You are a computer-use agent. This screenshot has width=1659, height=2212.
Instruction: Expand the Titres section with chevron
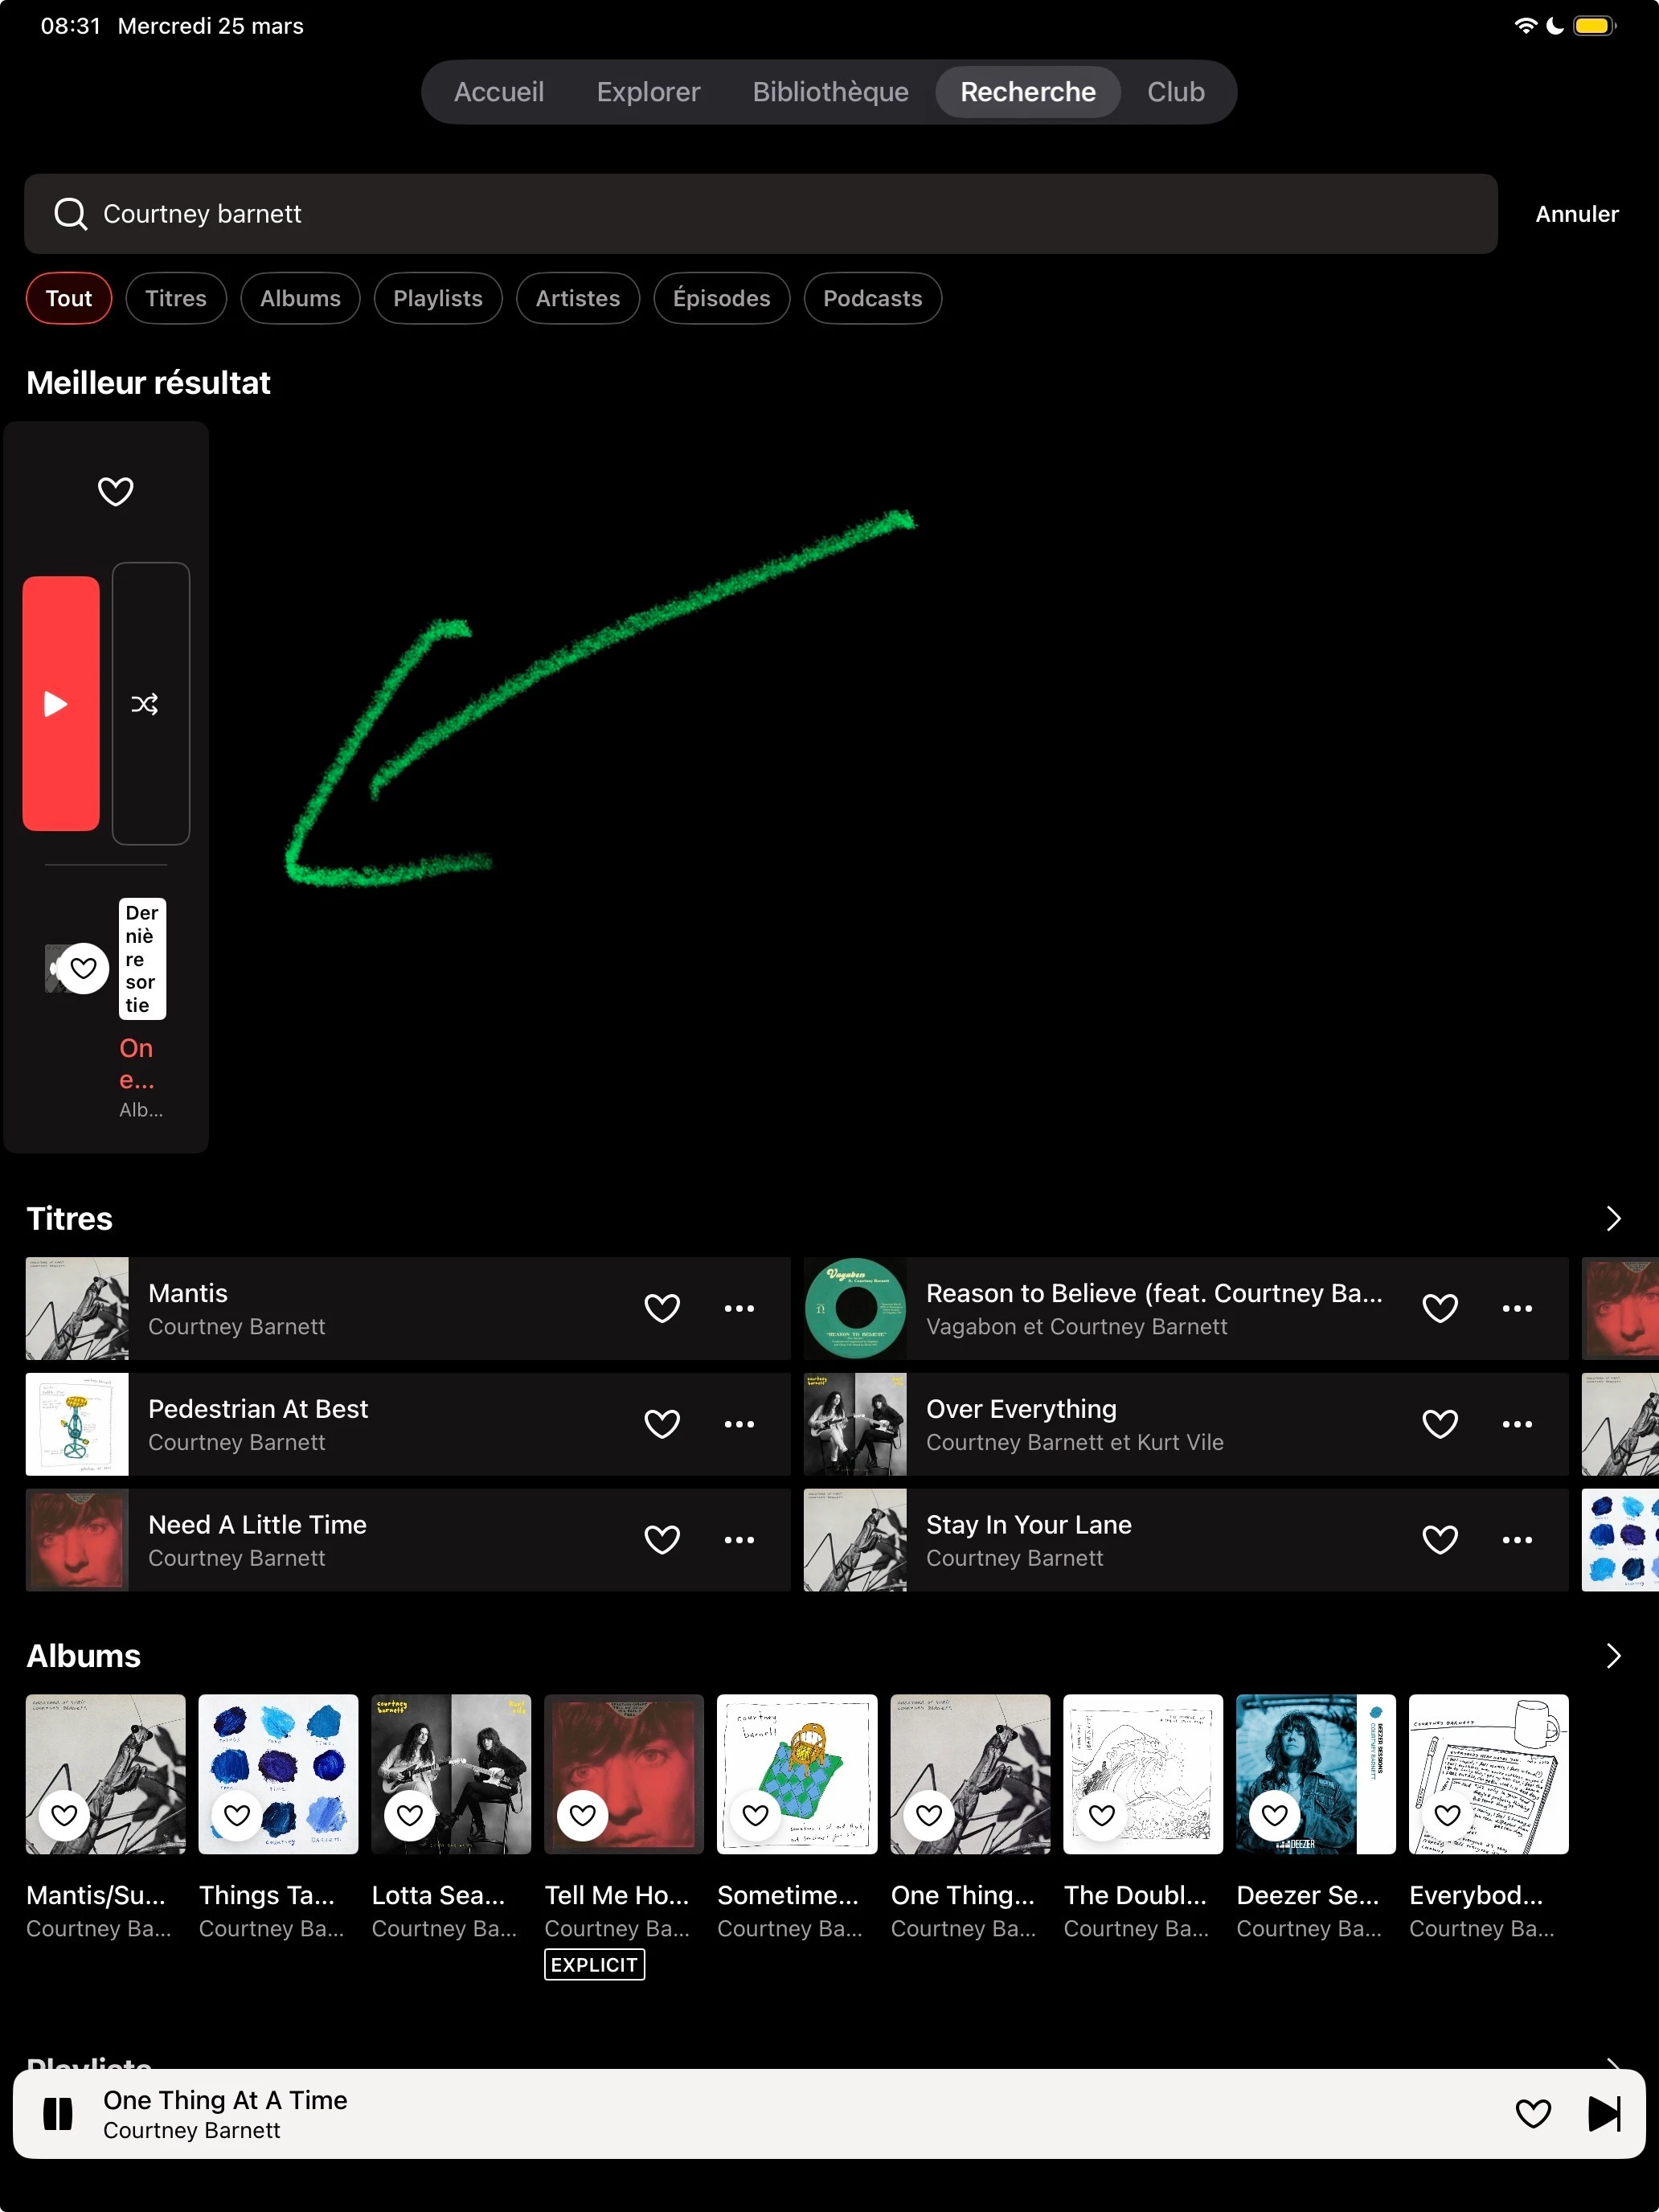(1612, 1218)
